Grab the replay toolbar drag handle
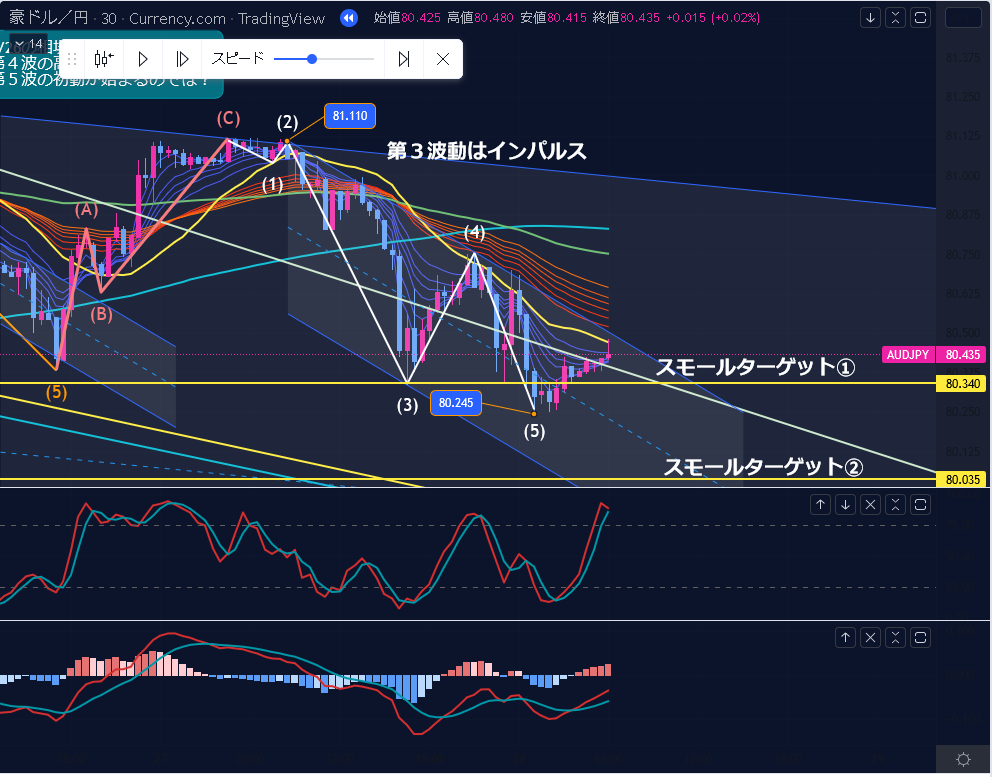Viewport: 992px width, 777px height. tap(71, 59)
